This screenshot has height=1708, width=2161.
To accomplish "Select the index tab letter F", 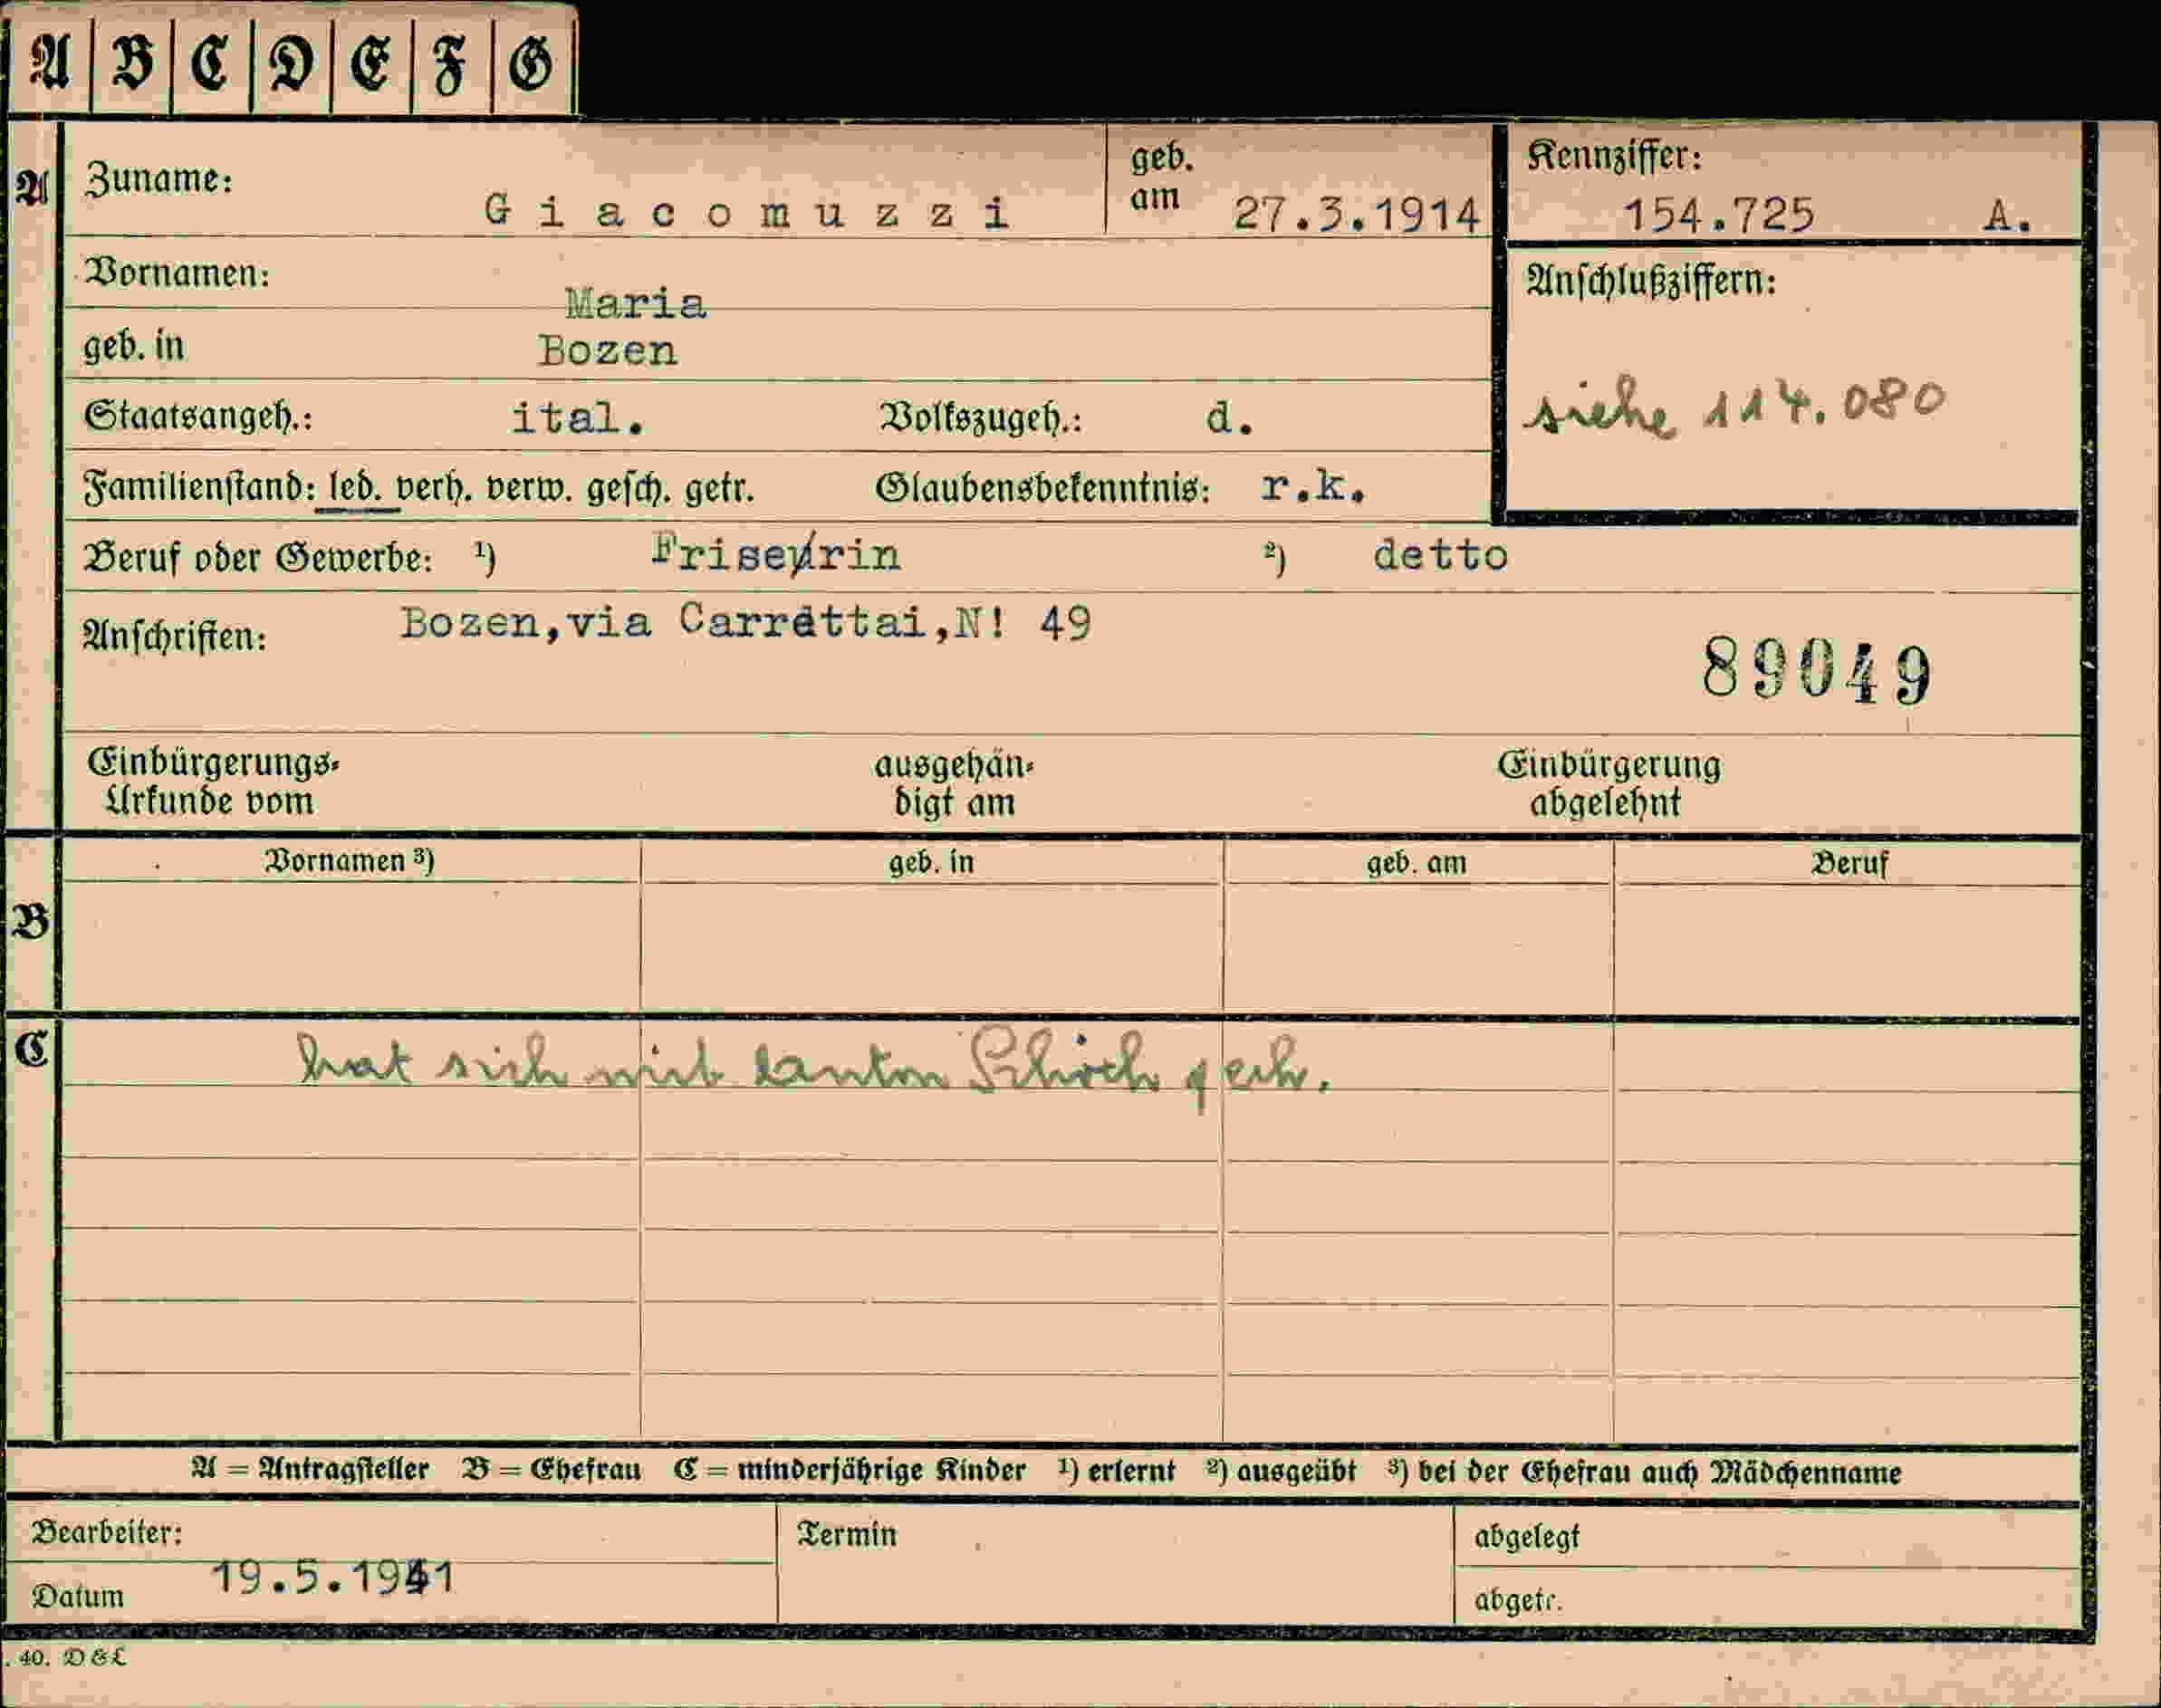I will (x=450, y=65).
